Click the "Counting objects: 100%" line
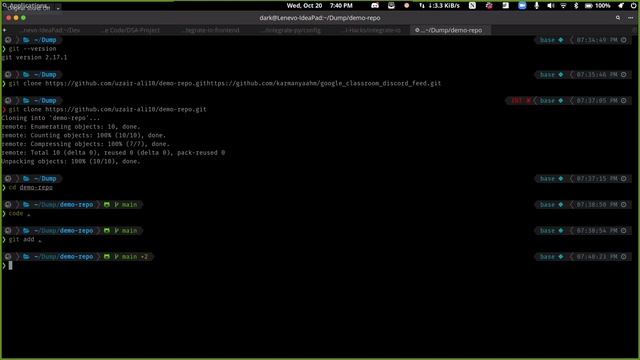Screen dimensions: 640x360 pos(84,135)
